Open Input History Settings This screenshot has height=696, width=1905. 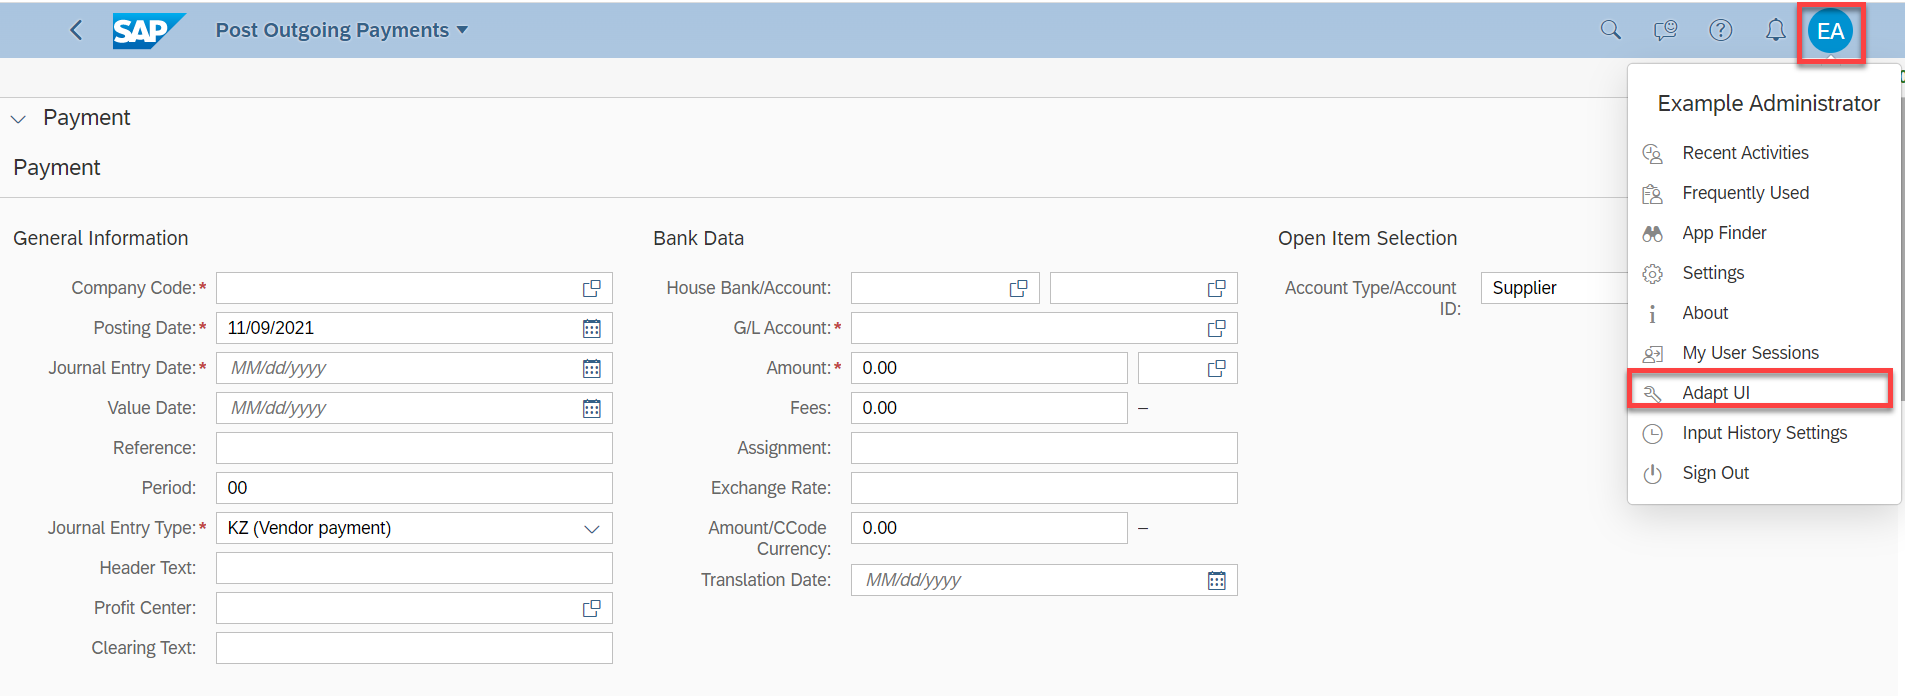[x=1764, y=433]
